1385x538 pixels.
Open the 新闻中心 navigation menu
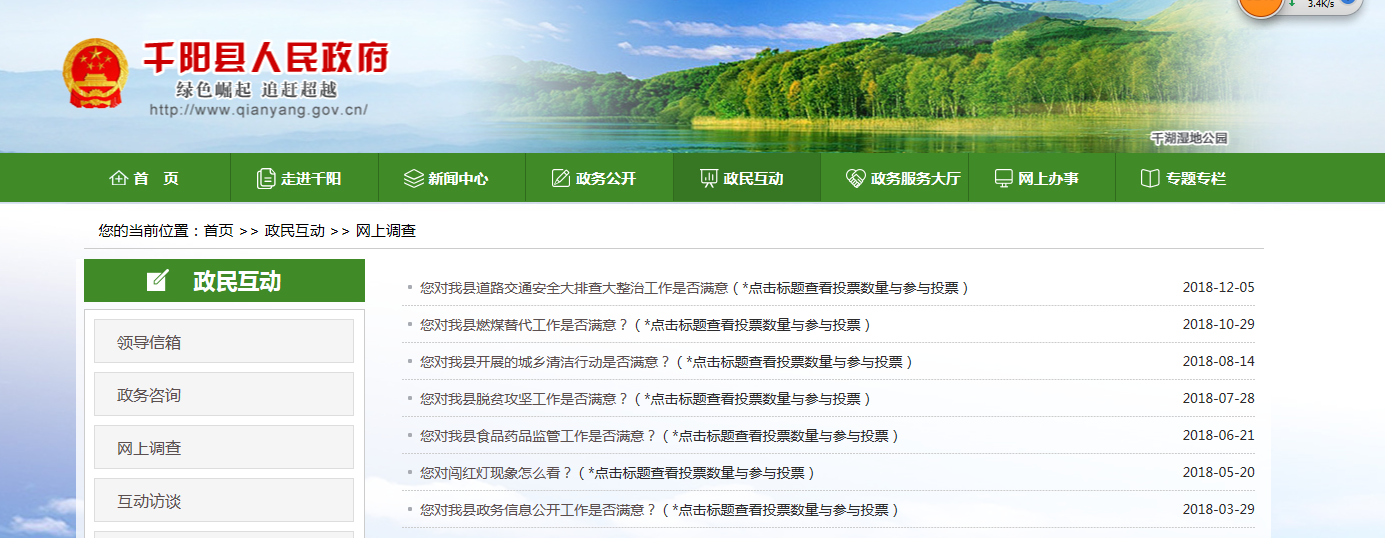coord(452,178)
